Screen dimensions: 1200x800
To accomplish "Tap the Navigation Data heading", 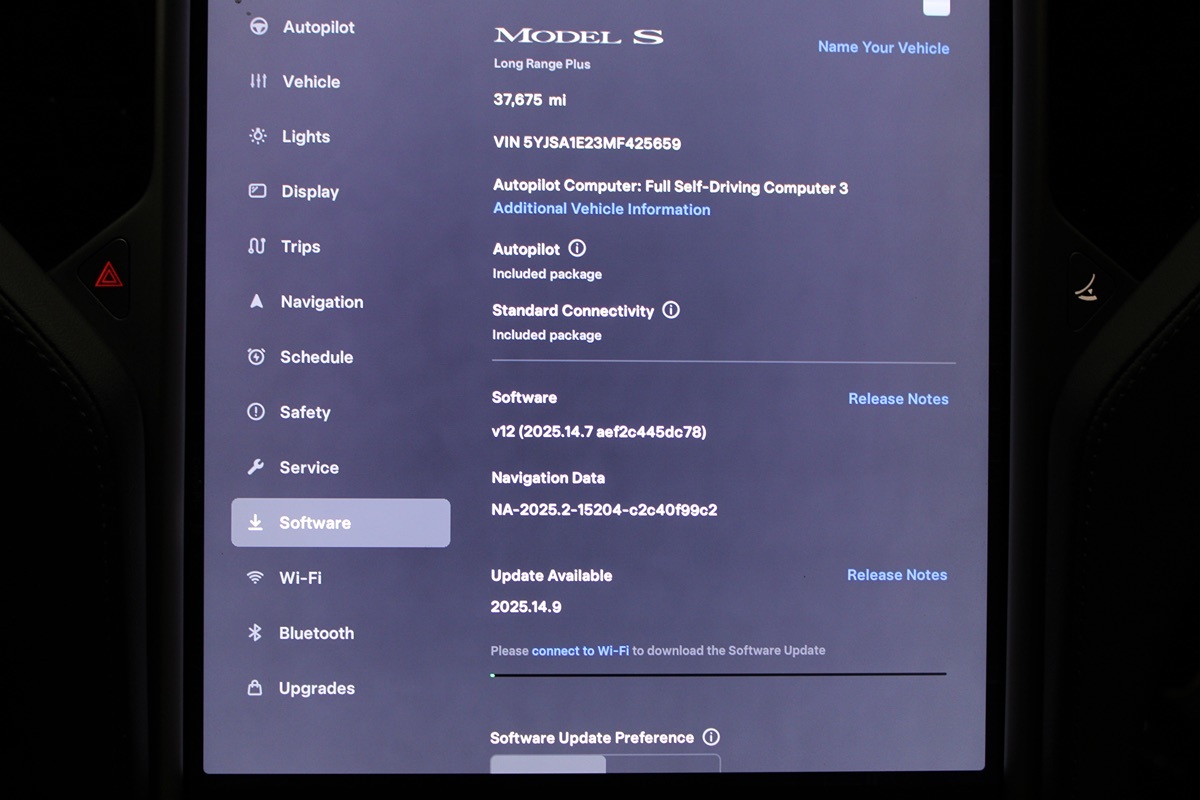I will click(548, 478).
